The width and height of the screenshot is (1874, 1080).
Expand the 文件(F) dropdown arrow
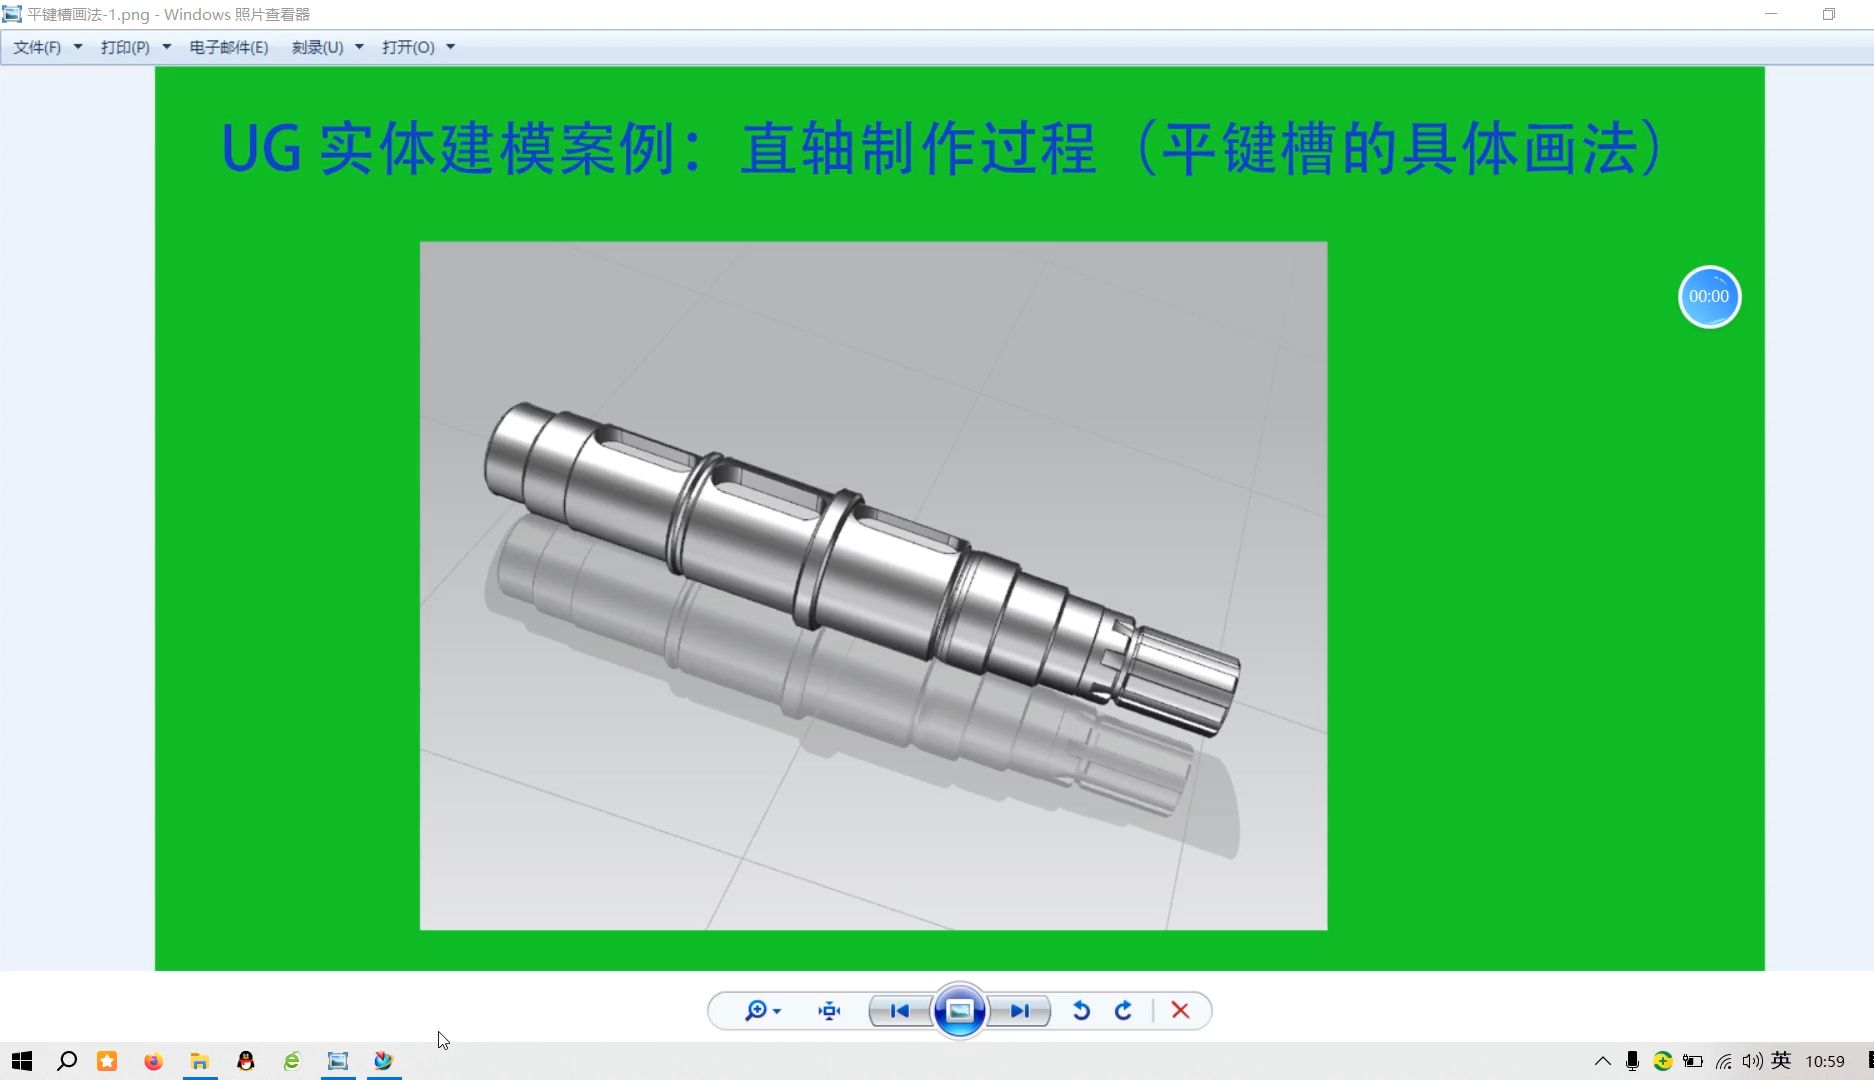point(78,47)
